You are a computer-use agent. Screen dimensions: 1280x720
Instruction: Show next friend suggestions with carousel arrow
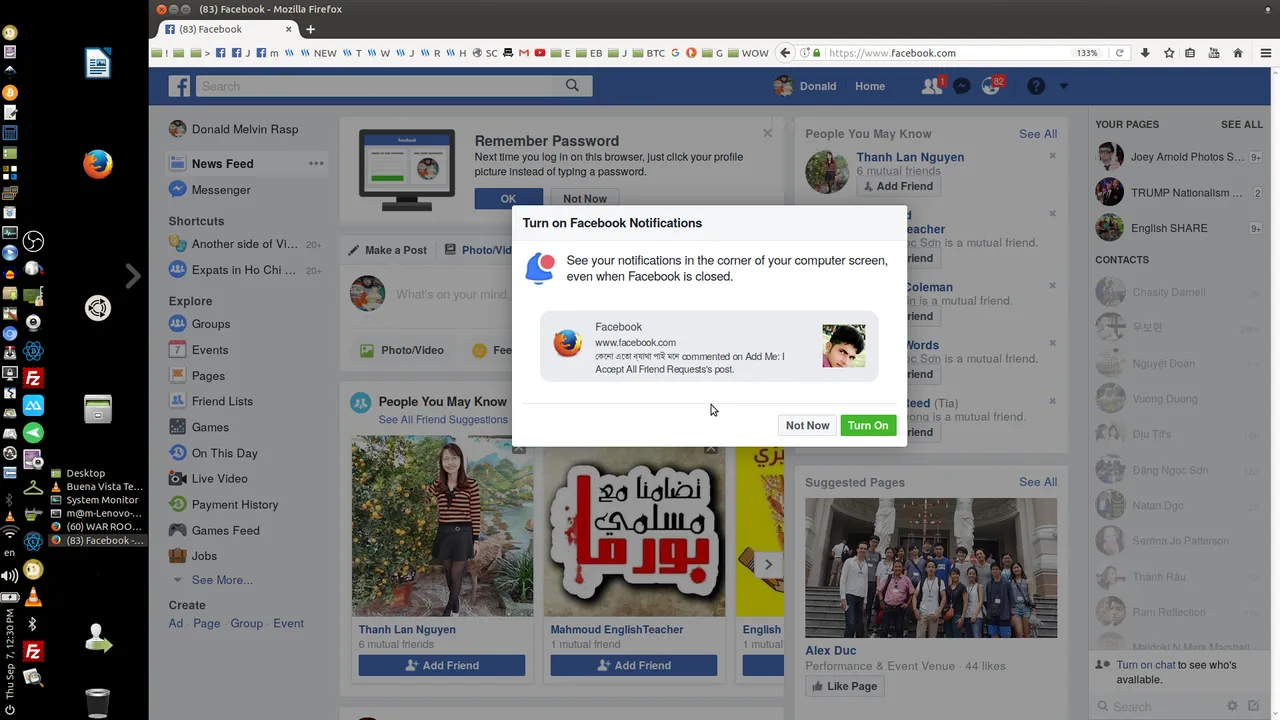coord(768,564)
